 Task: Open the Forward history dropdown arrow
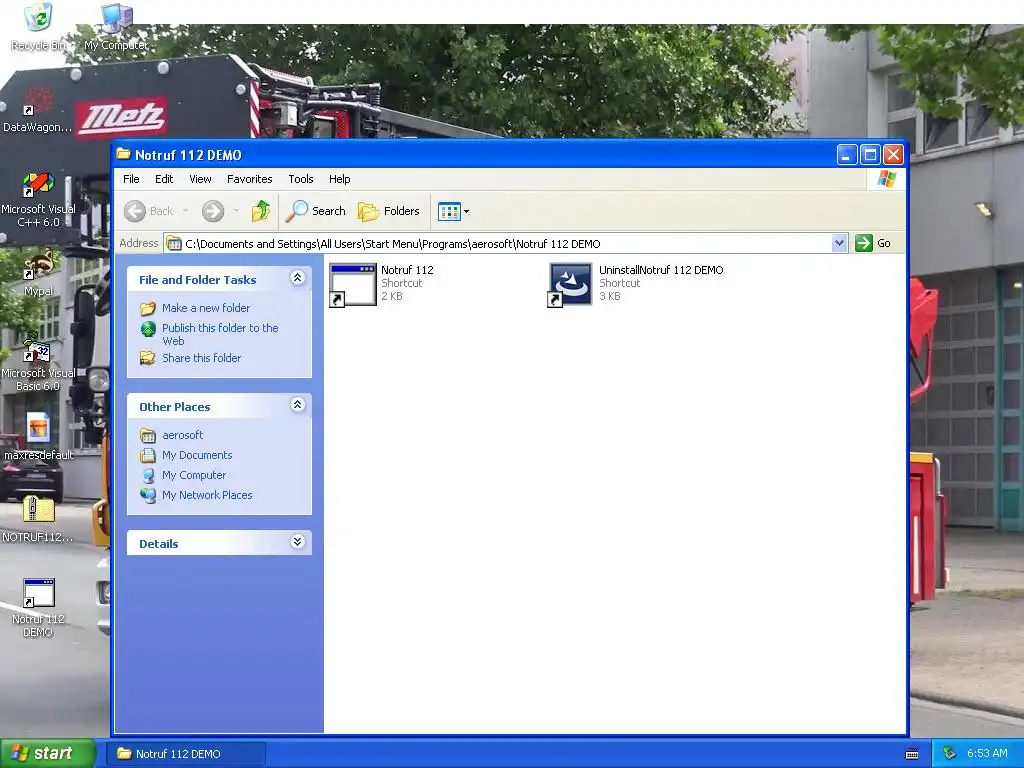236,211
